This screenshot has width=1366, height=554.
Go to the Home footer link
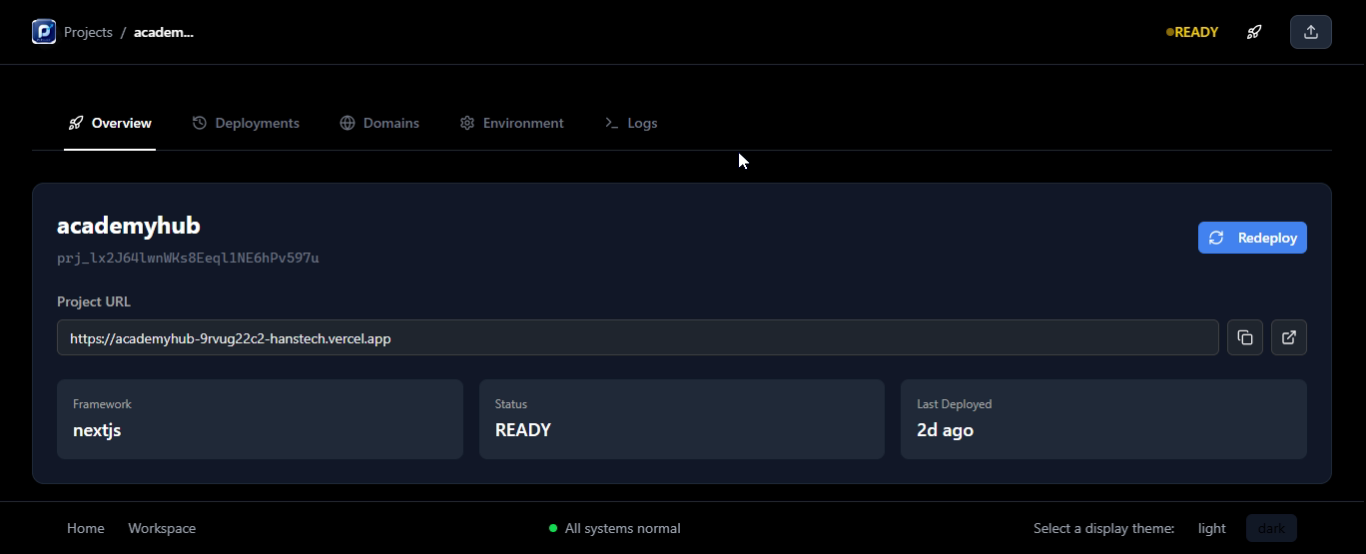pyautogui.click(x=85, y=528)
